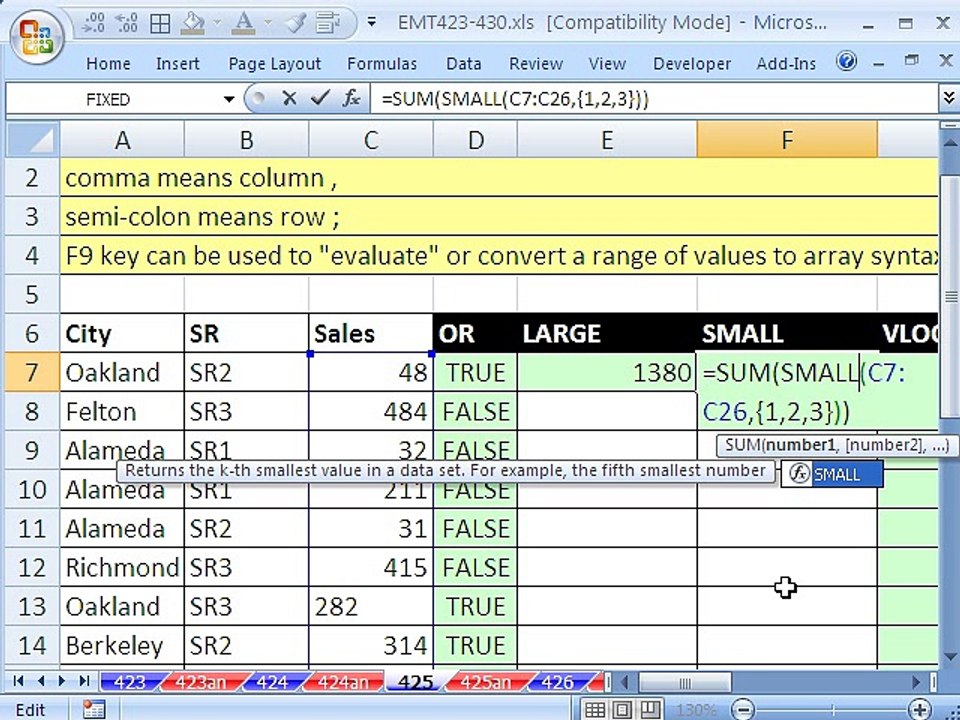Switch to sheet tab 423
The height and width of the screenshot is (720, 960).
point(130,682)
